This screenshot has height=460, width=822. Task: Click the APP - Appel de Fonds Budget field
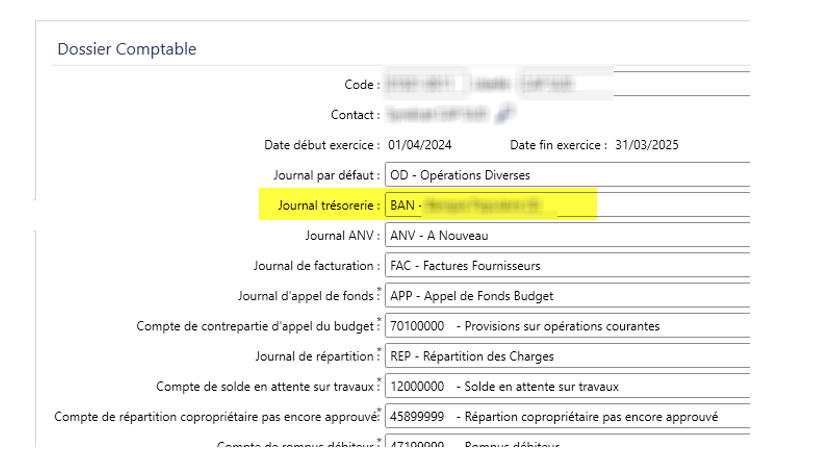[x=567, y=296]
